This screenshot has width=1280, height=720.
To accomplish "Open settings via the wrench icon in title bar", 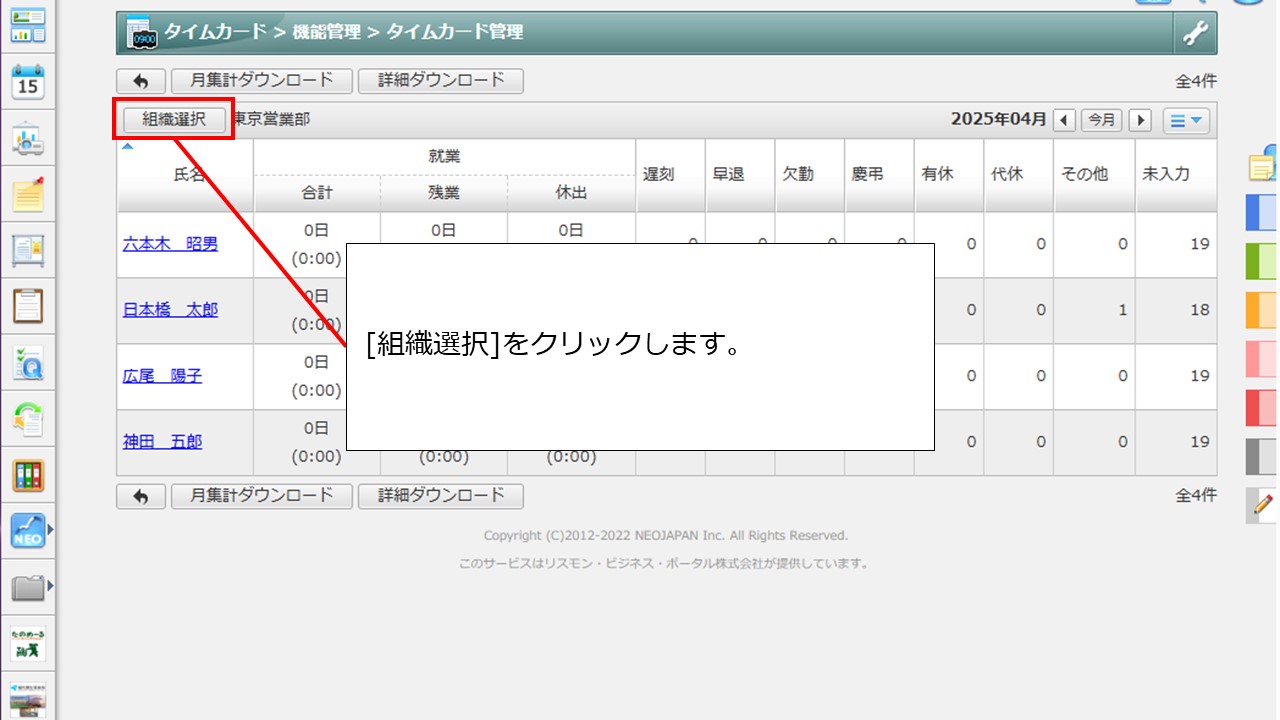I will (1197, 31).
